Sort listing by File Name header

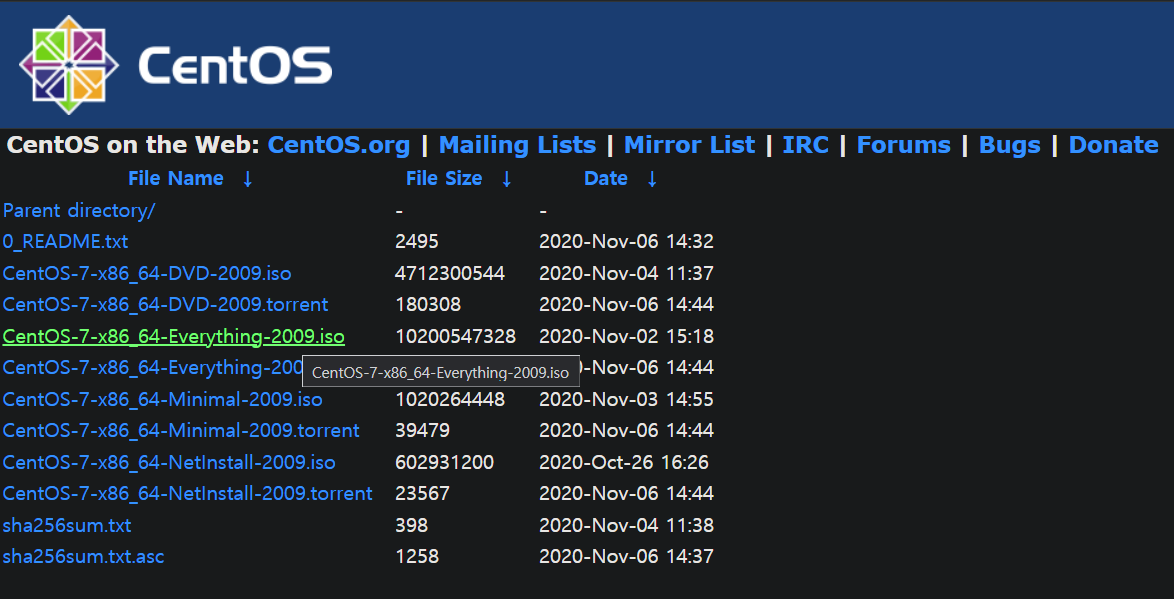tap(176, 178)
